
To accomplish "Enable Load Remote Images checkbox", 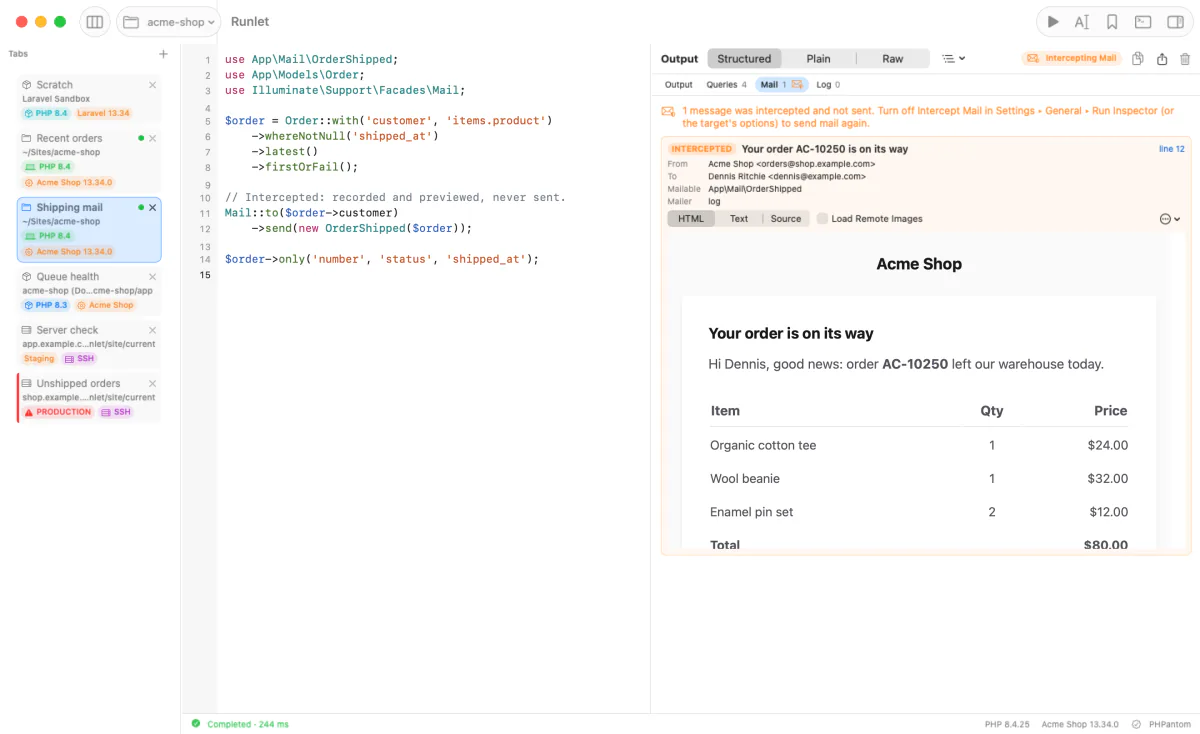I will click(x=822, y=219).
